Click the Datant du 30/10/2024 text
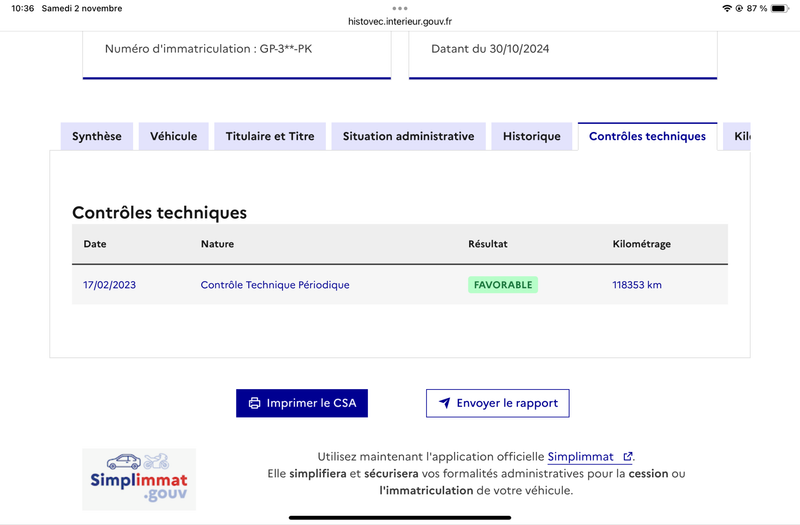The width and height of the screenshot is (800, 525). pyautogui.click(x=490, y=49)
